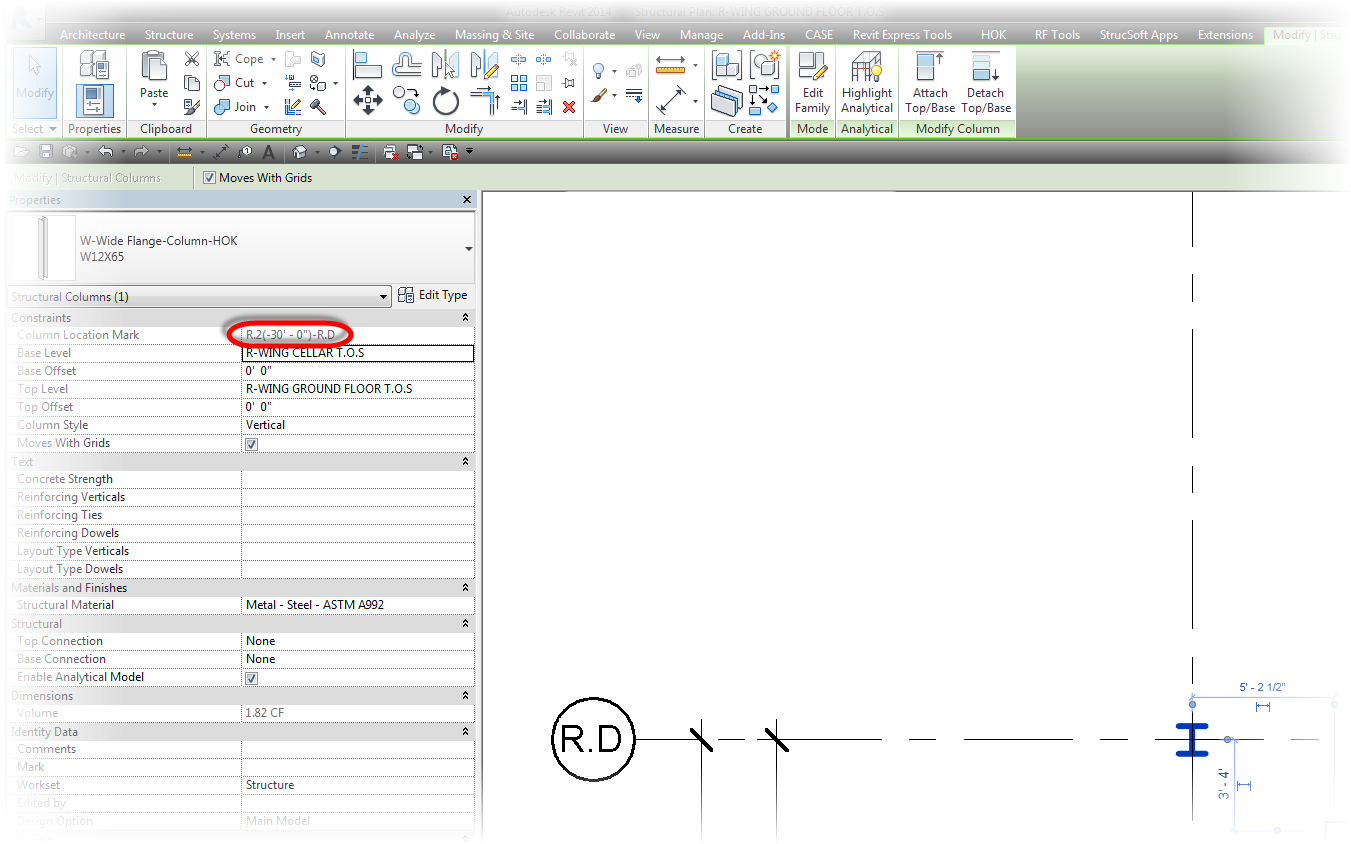
Task: Click the Edit Type button
Action: (433, 295)
